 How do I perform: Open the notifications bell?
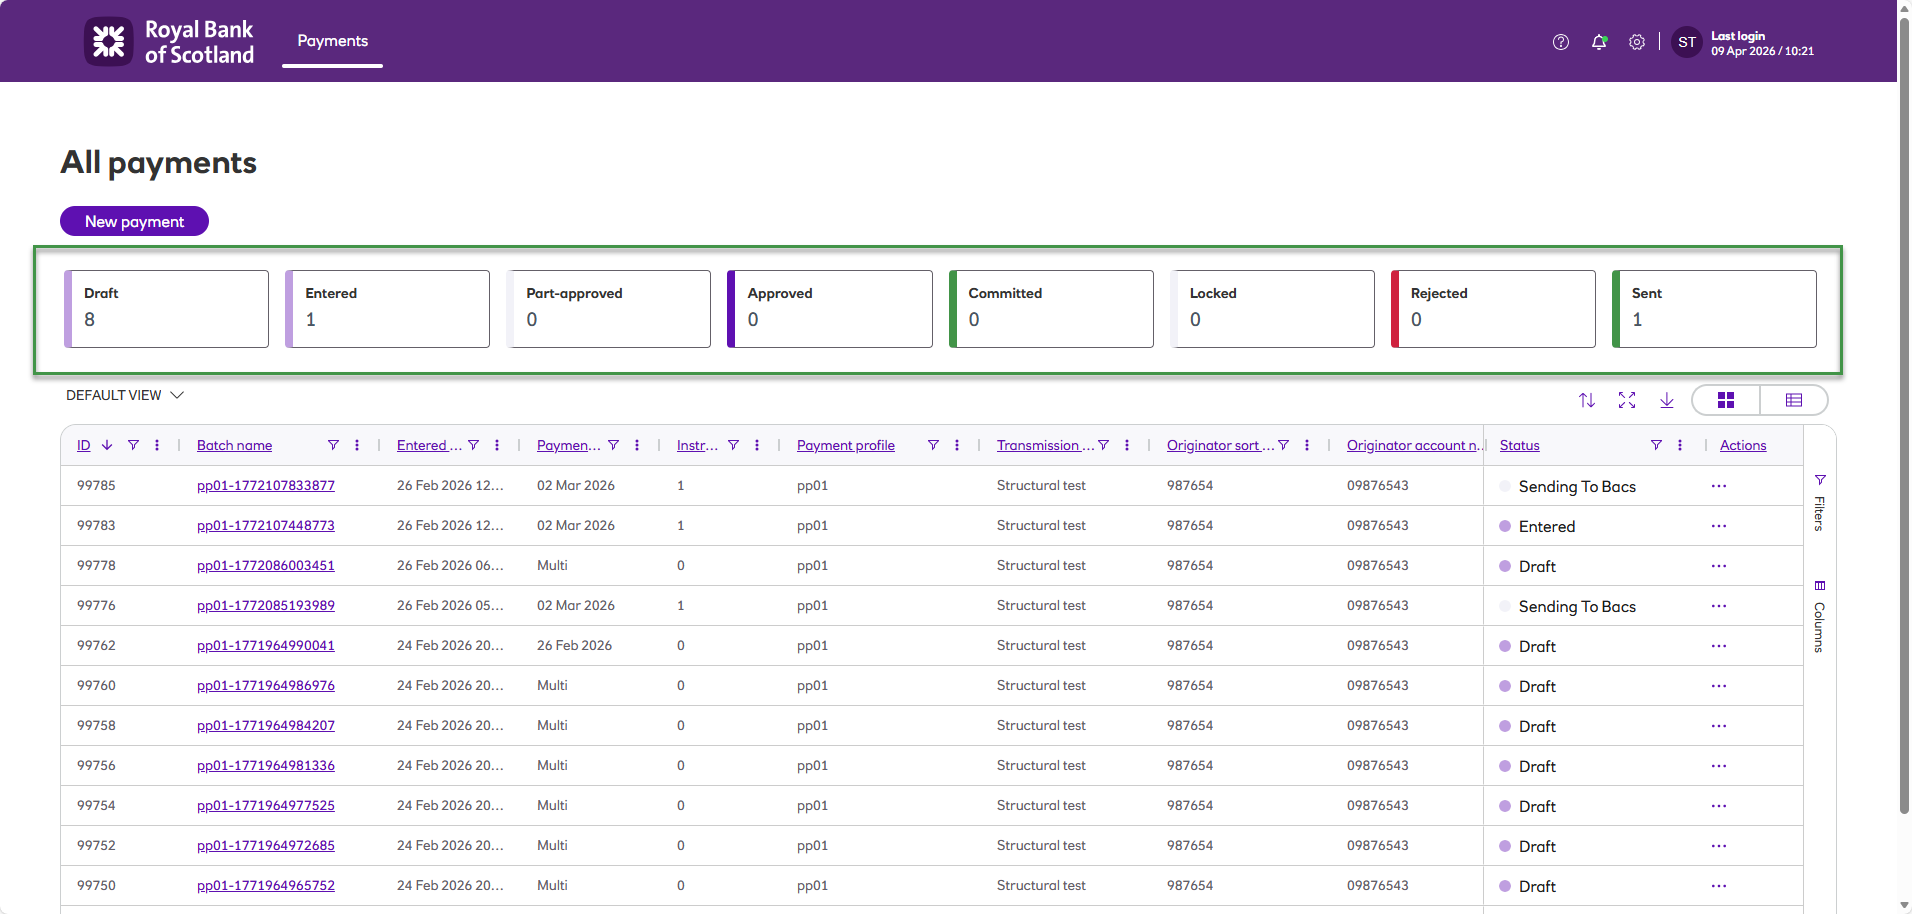pos(1599,42)
